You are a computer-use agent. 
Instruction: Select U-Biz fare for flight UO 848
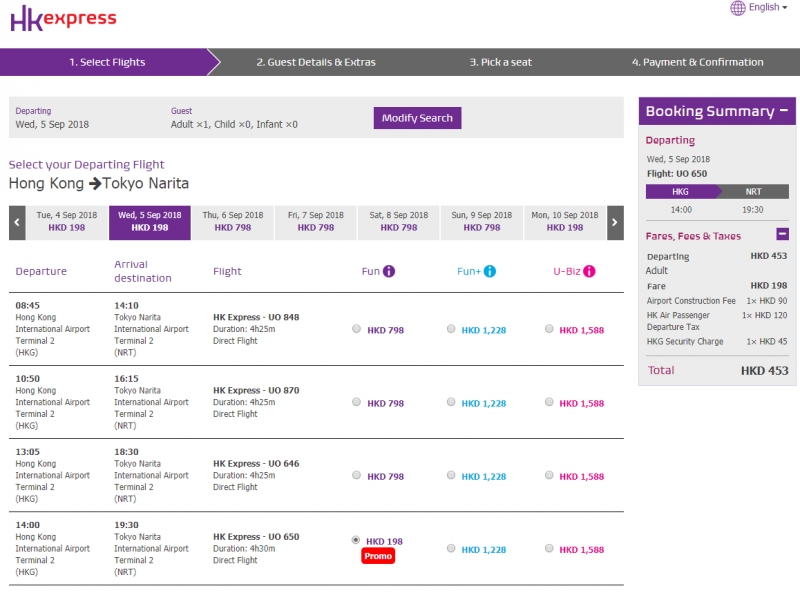(549, 329)
